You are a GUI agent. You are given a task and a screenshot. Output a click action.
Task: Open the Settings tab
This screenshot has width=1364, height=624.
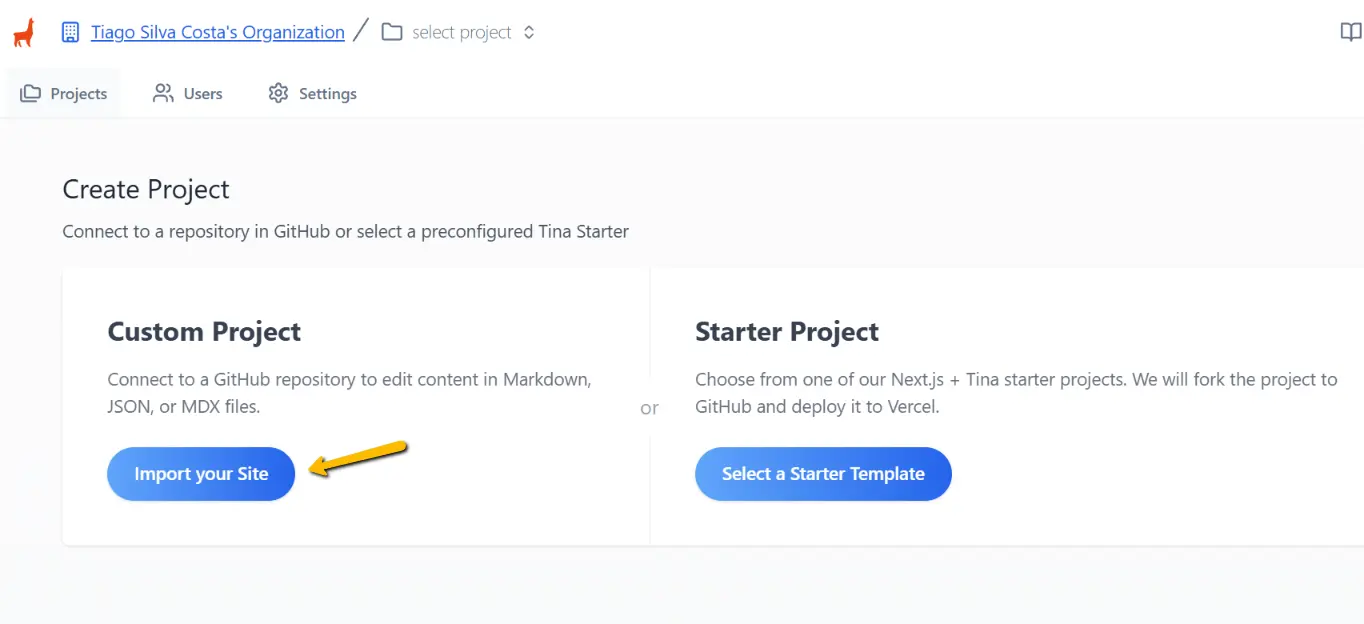point(327,93)
